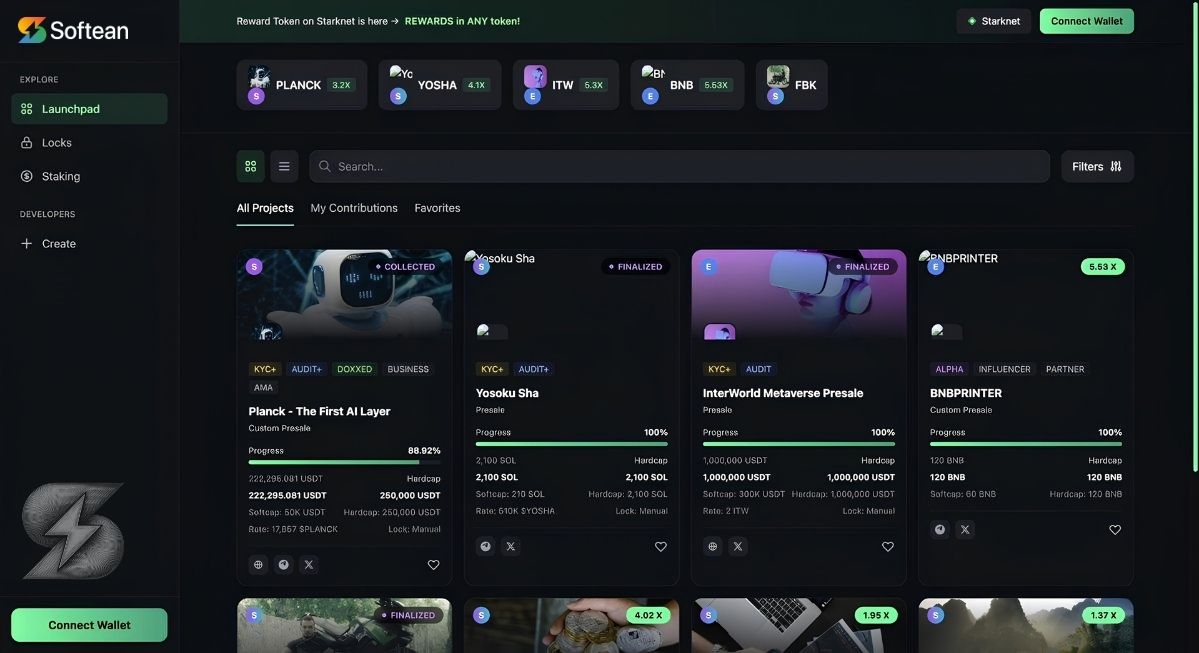Image resolution: width=1199 pixels, height=653 pixels.
Task: Favorite Yosoku Sha with heart icon
Action: (x=661, y=547)
